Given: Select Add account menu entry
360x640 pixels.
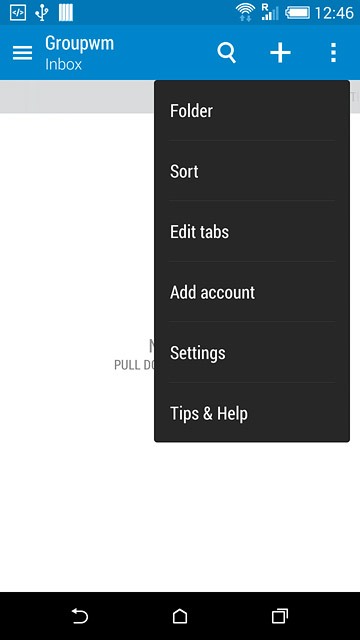Looking at the screenshot, I should 252,292.
